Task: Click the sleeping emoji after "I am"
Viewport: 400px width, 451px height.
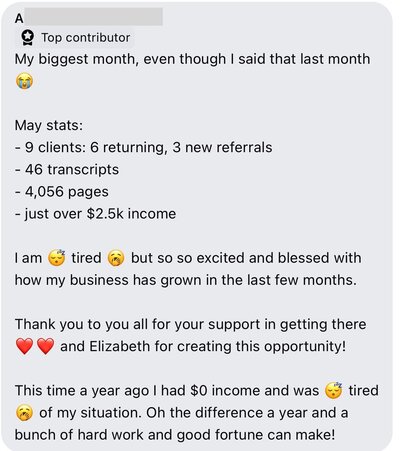Action: 57,258
